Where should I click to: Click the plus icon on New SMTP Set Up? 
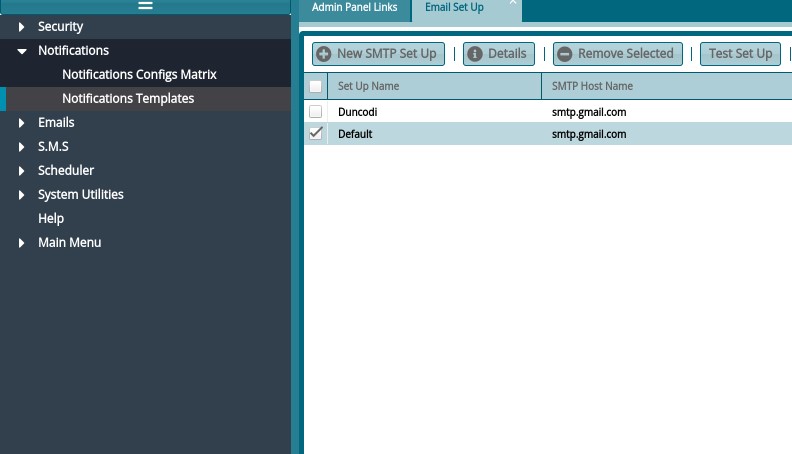pyautogui.click(x=324, y=54)
